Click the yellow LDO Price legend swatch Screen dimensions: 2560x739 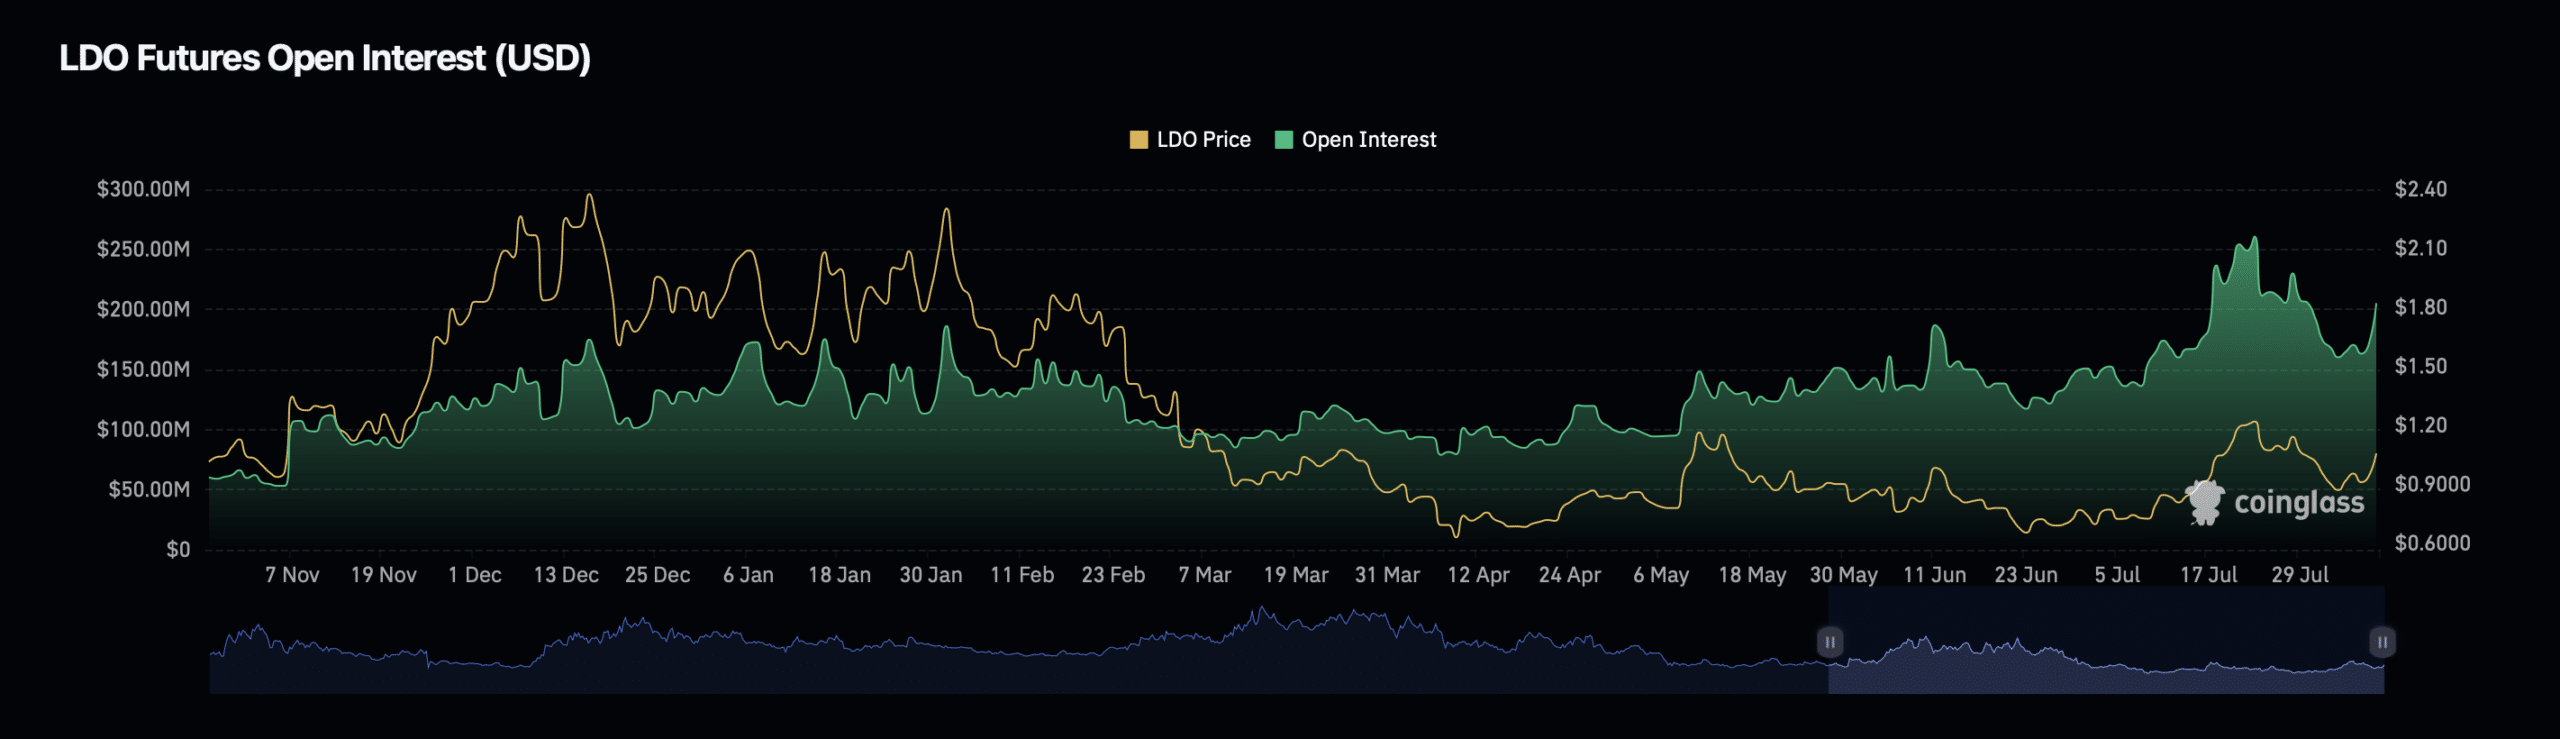pos(1138,140)
